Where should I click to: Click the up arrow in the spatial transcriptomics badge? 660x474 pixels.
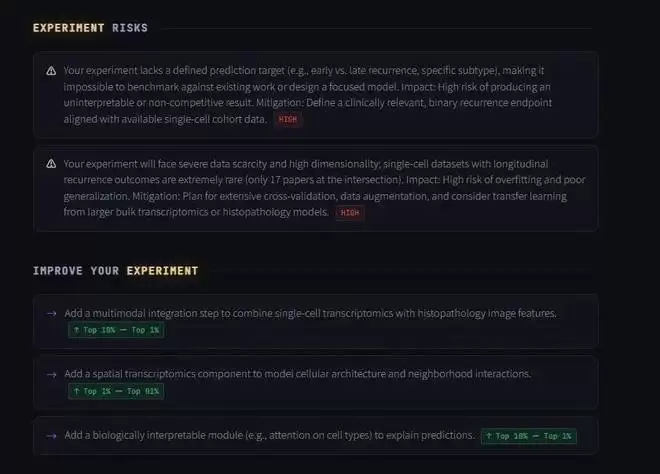point(76,391)
